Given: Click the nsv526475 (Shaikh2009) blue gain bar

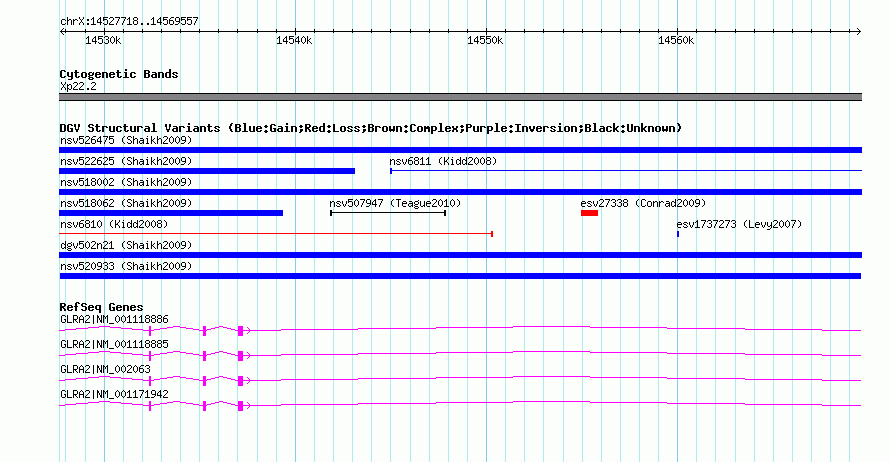Looking at the screenshot, I should [x=460, y=150].
